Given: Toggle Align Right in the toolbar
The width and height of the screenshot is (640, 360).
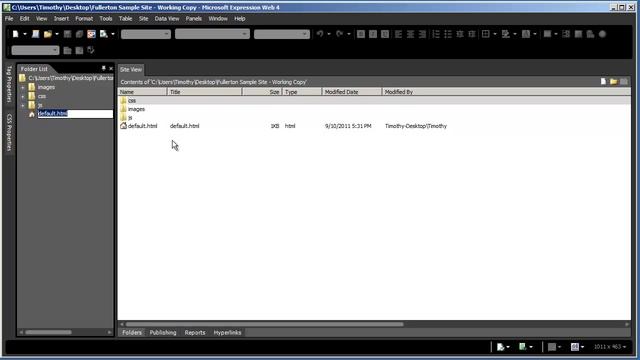Looking at the screenshot, I should coord(422,34).
